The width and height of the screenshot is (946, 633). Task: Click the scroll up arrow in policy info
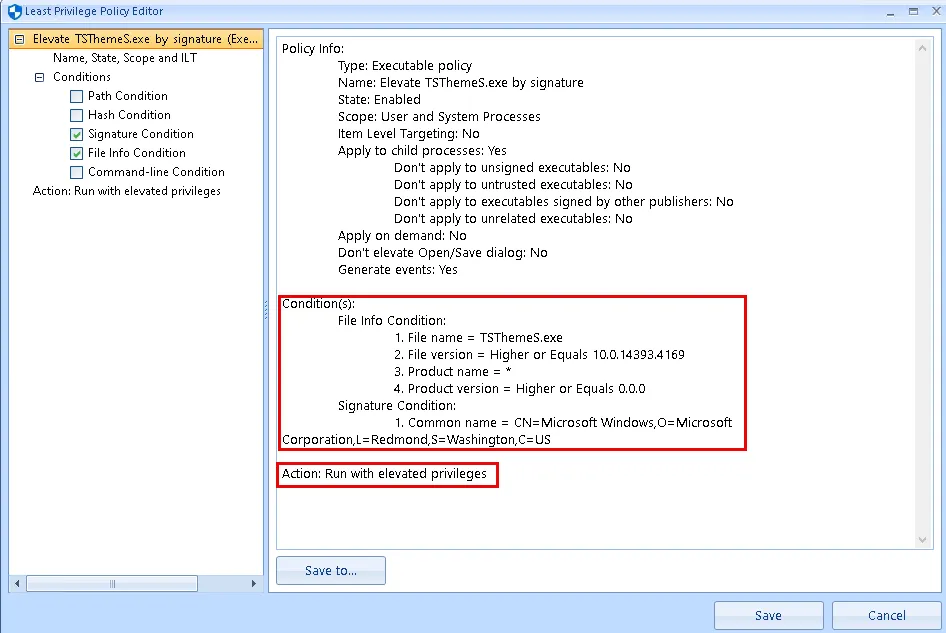point(923,48)
